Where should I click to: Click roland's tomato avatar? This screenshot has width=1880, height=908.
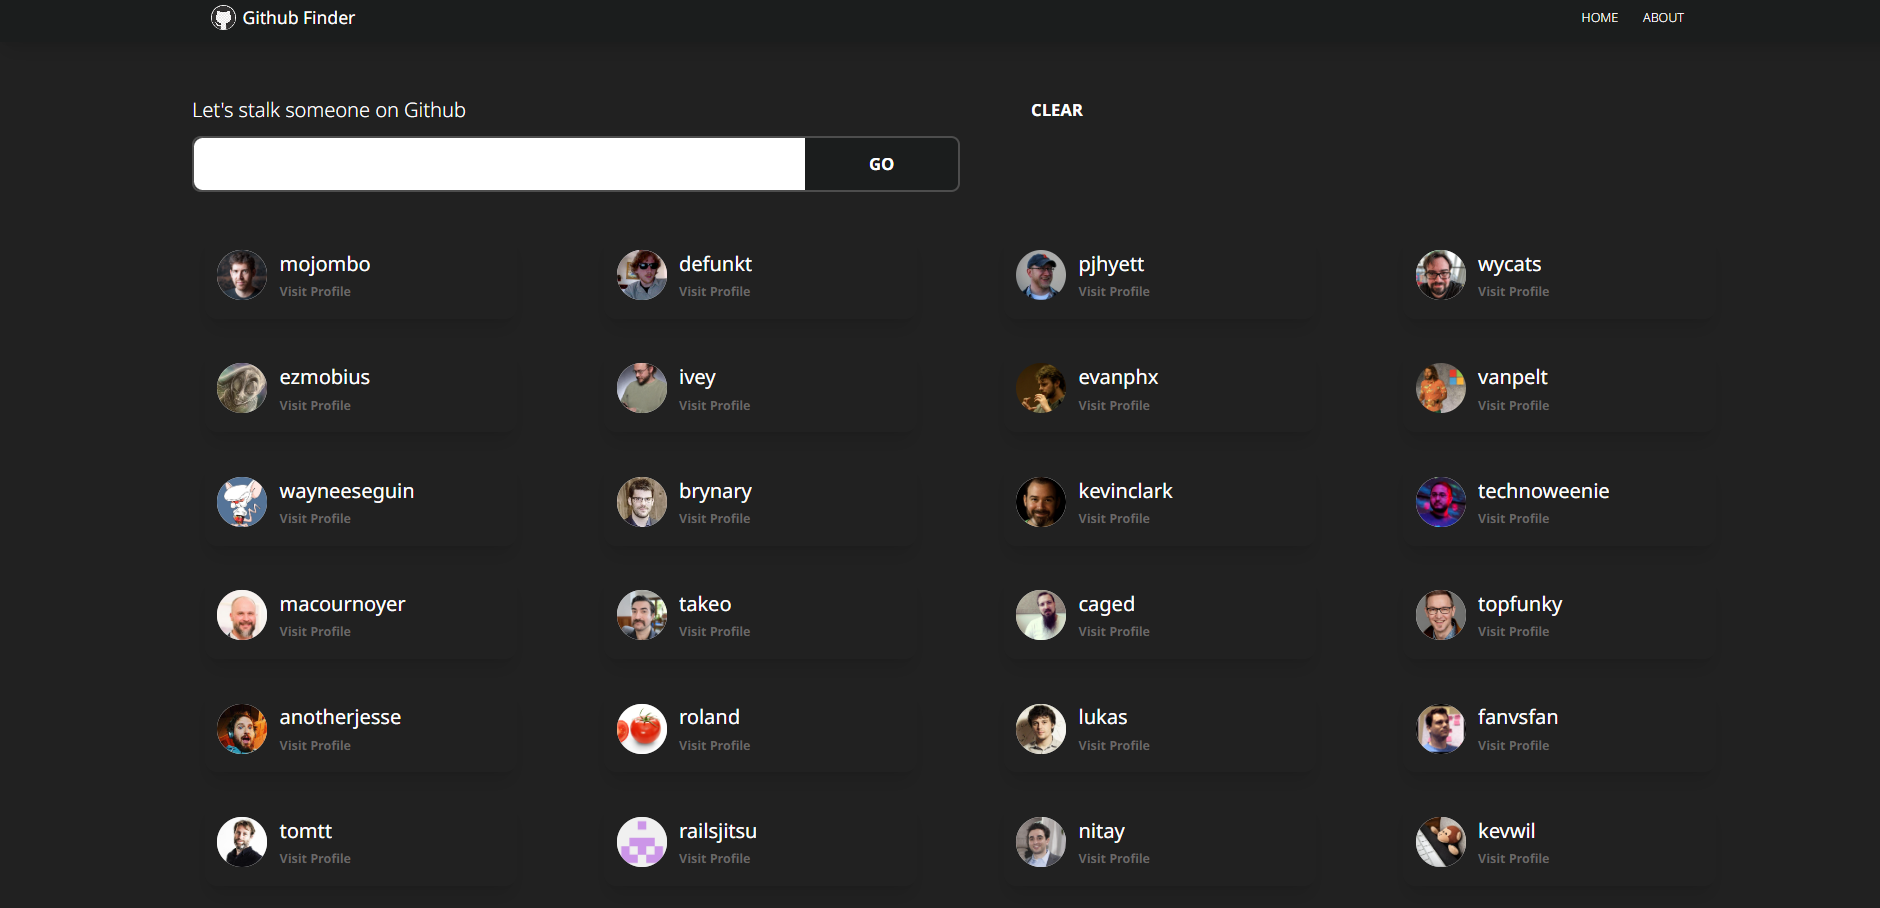[642, 729]
